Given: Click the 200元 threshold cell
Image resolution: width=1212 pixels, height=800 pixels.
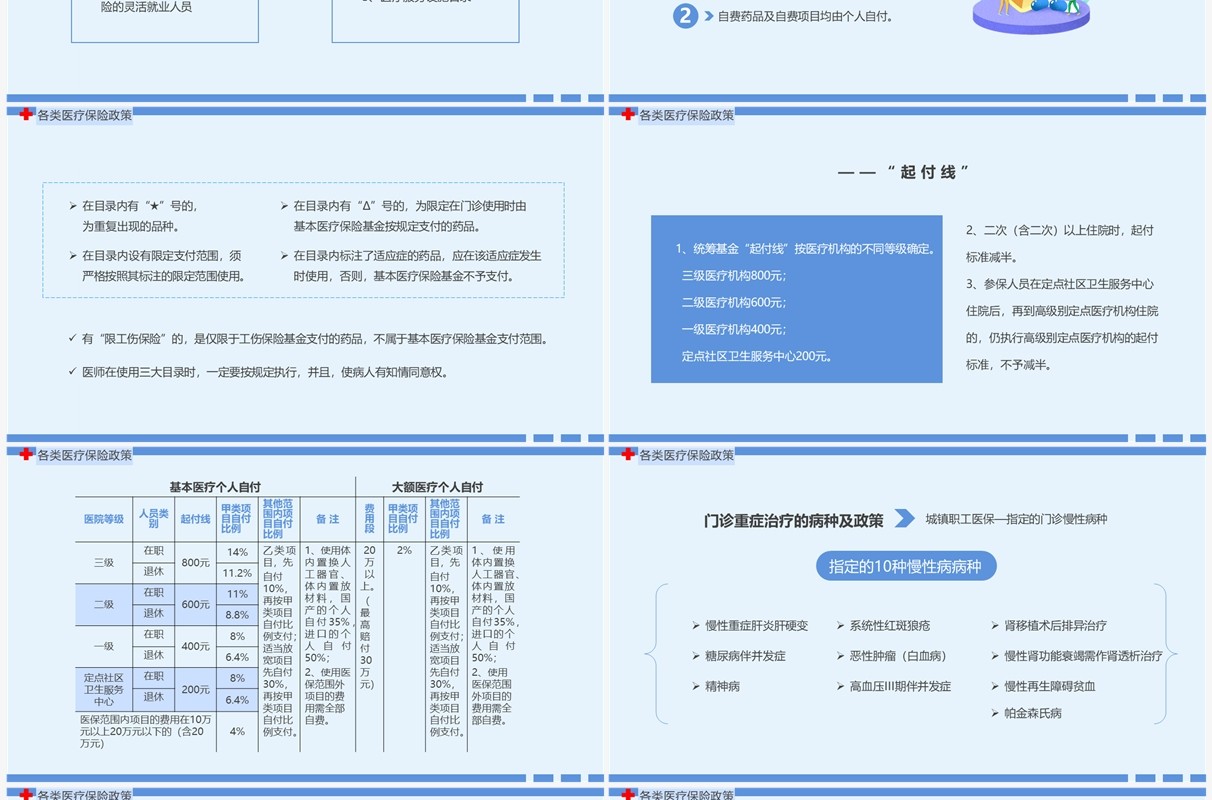Looking at the screenshot, I should [x=195, y=690].
